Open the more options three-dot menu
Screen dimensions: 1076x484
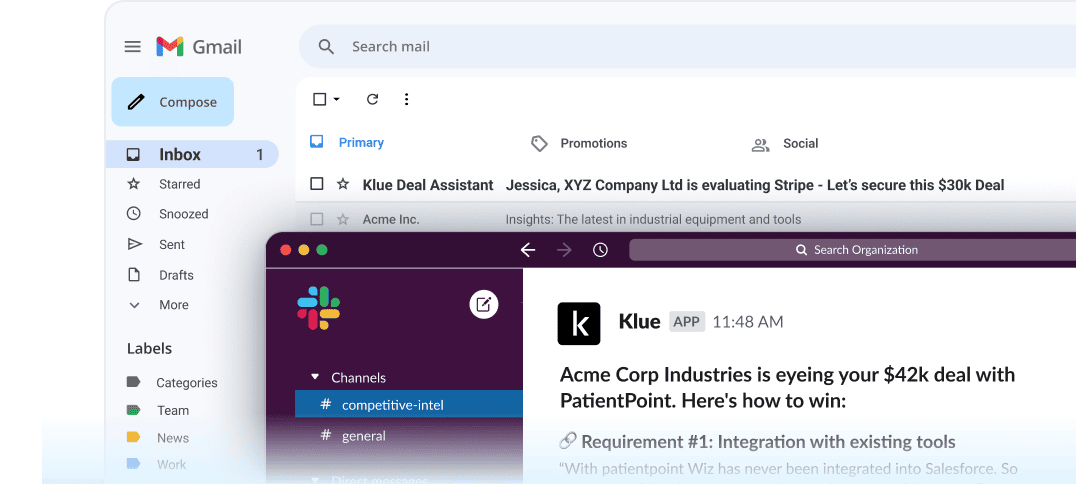406,100
